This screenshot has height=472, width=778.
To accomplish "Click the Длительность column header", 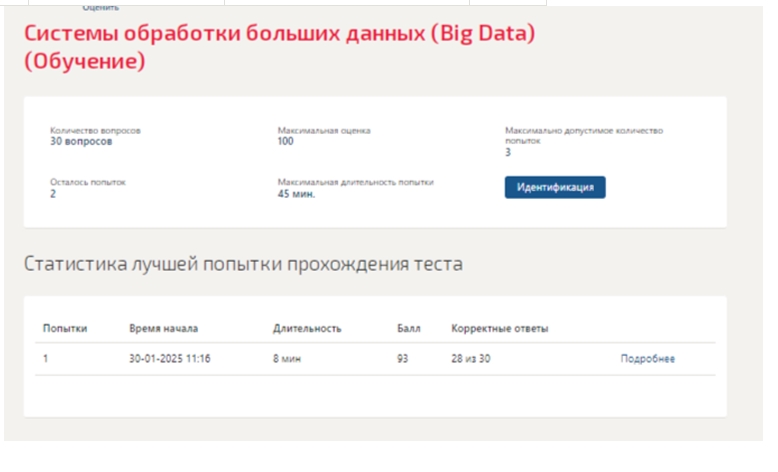I will pyautogui.click(x=307, y=328).
